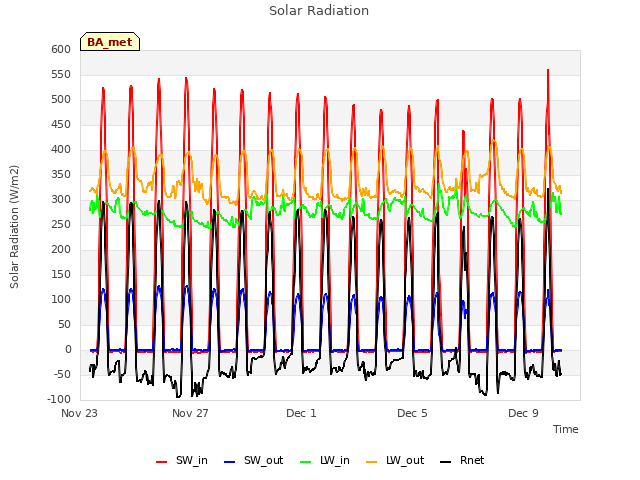
Task: Click the 600 y-axis tick label
Action: tap(61, 49)
